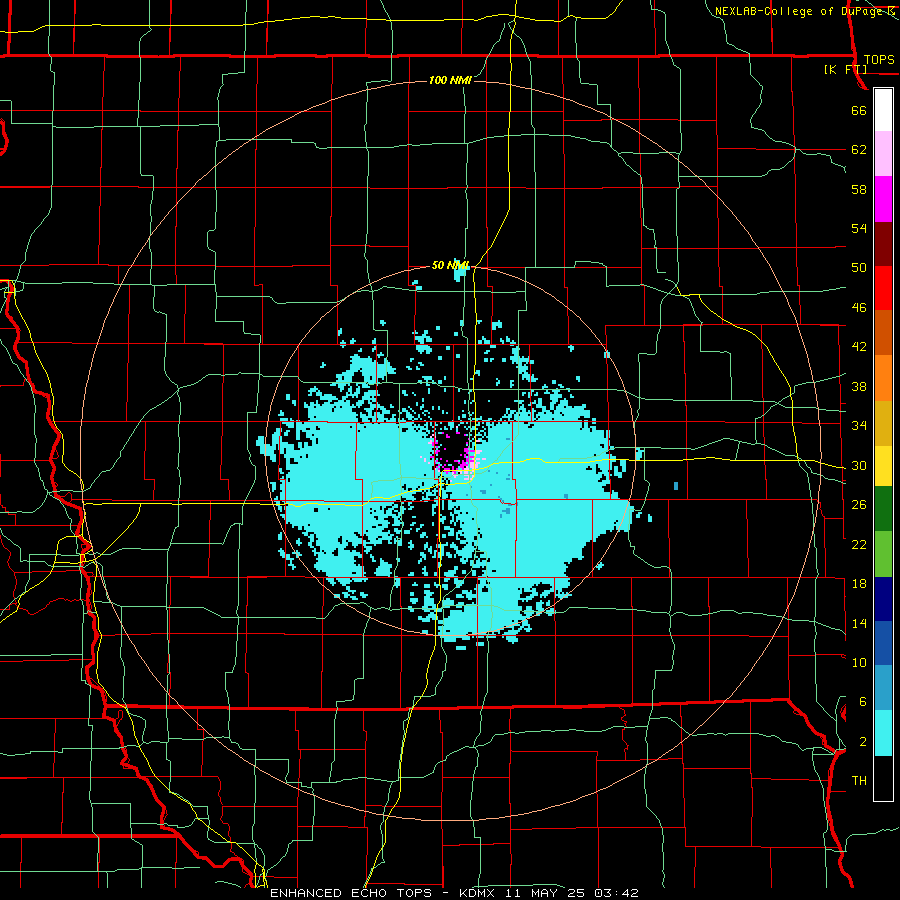
Task: Click the legend value 6
Action: point(862,702)
